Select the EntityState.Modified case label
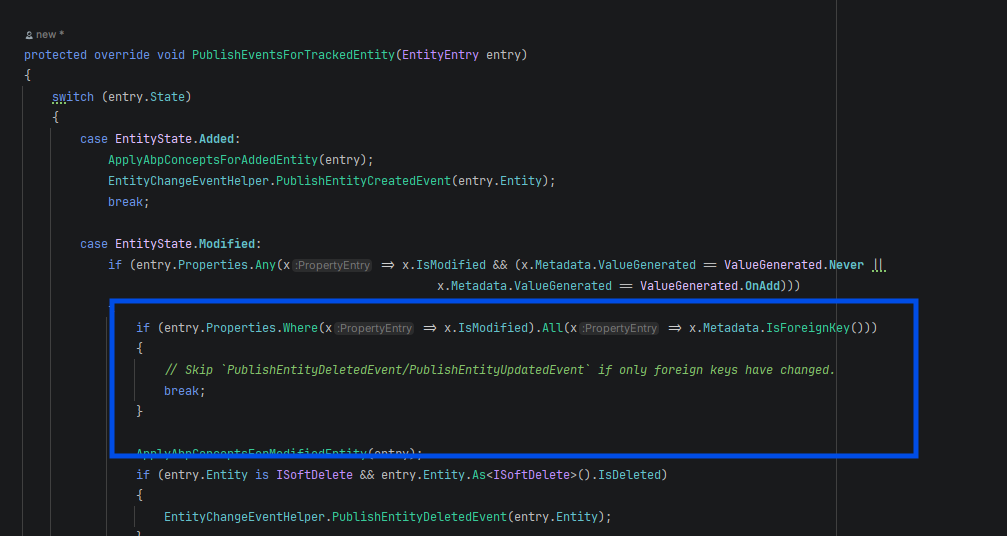 [x=186, y=244]
